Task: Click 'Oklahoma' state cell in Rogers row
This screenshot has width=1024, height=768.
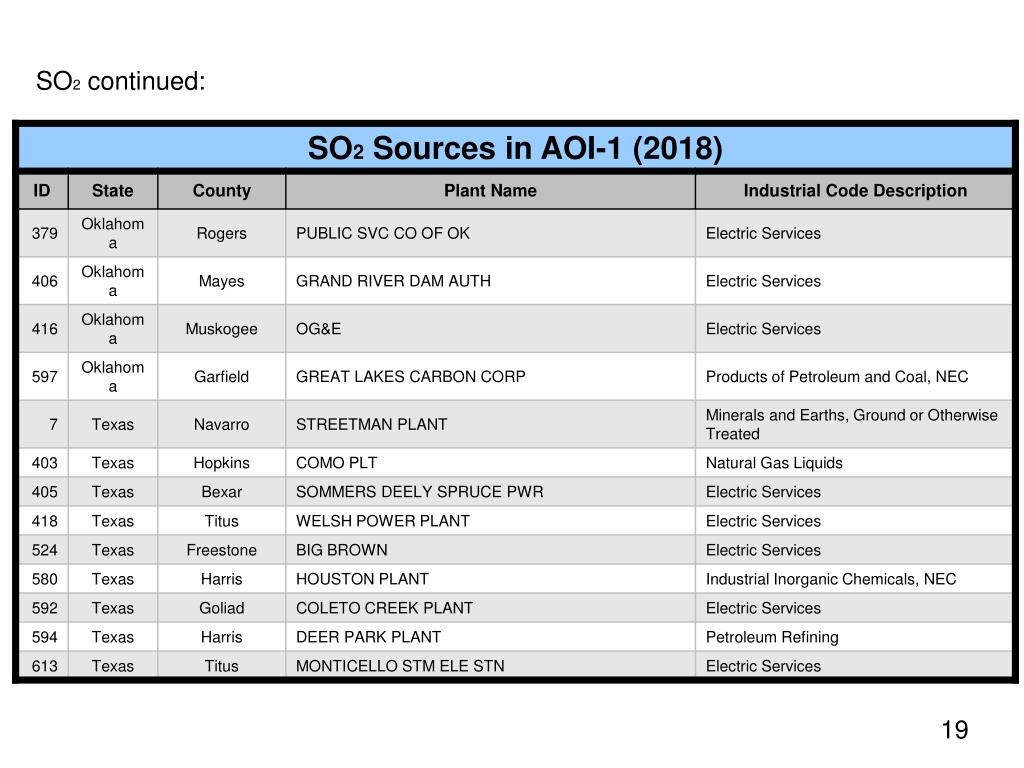Action: click(x=112, y=234)
